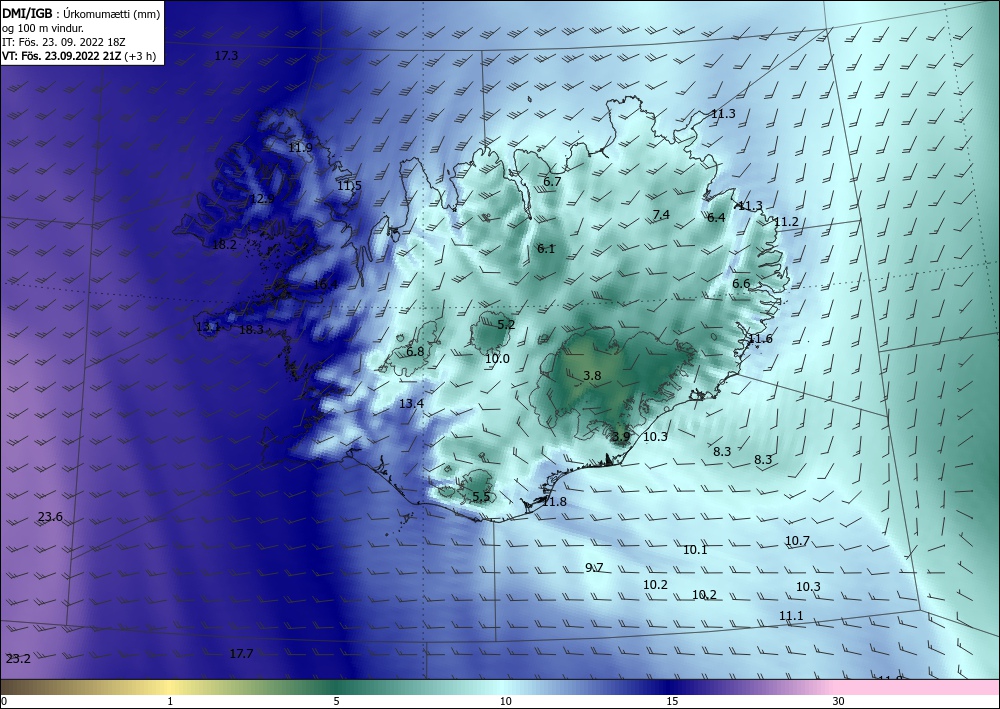Click the 10.0 value label

[497, 359]
